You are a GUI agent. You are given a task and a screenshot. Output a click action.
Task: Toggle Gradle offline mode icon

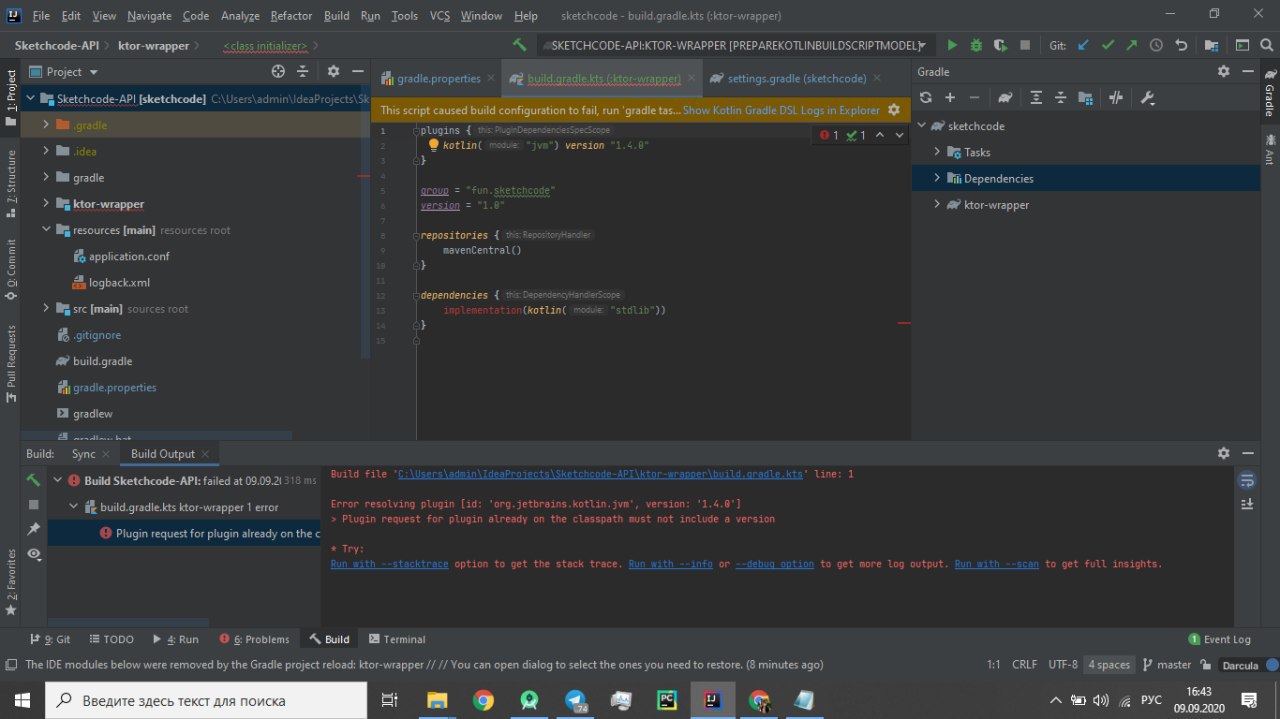click(1116, 97)
